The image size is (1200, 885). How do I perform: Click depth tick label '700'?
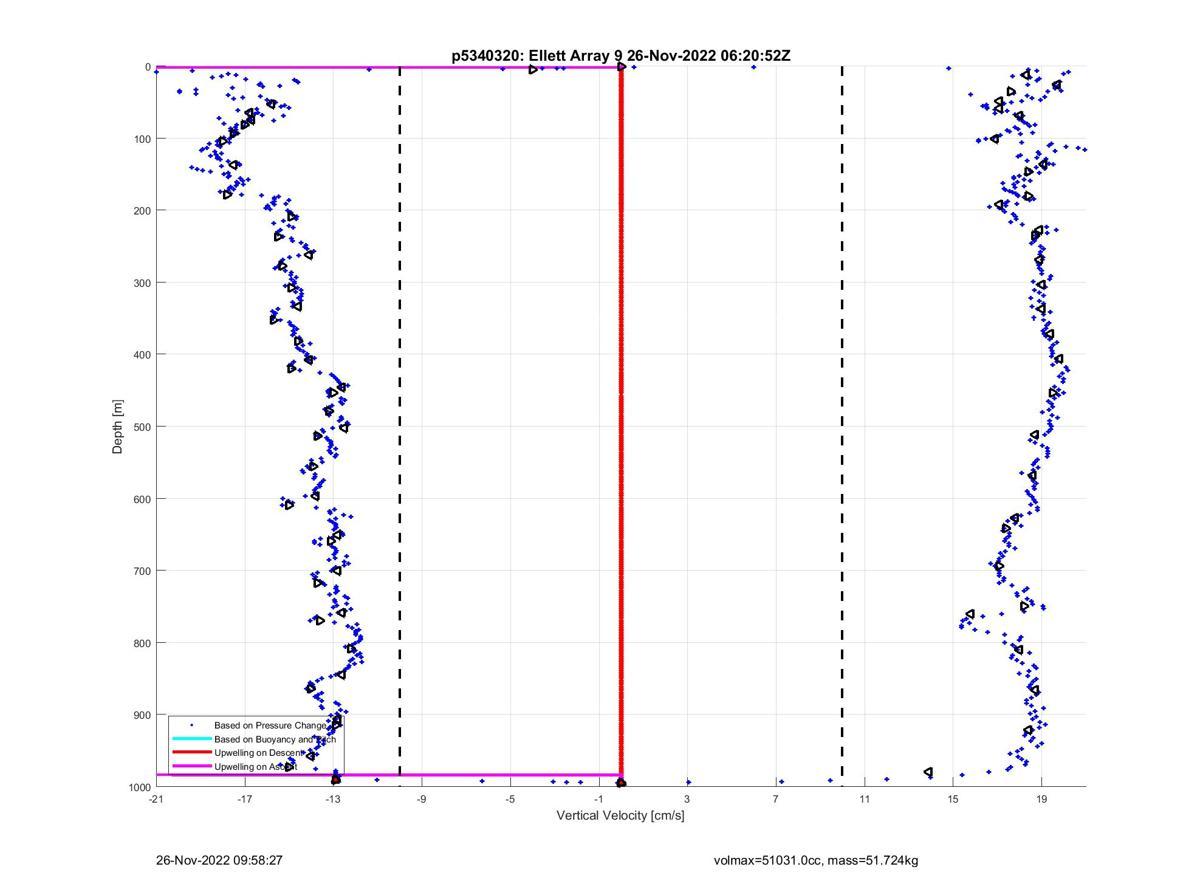pyautogui.click(x=142, y=571)
